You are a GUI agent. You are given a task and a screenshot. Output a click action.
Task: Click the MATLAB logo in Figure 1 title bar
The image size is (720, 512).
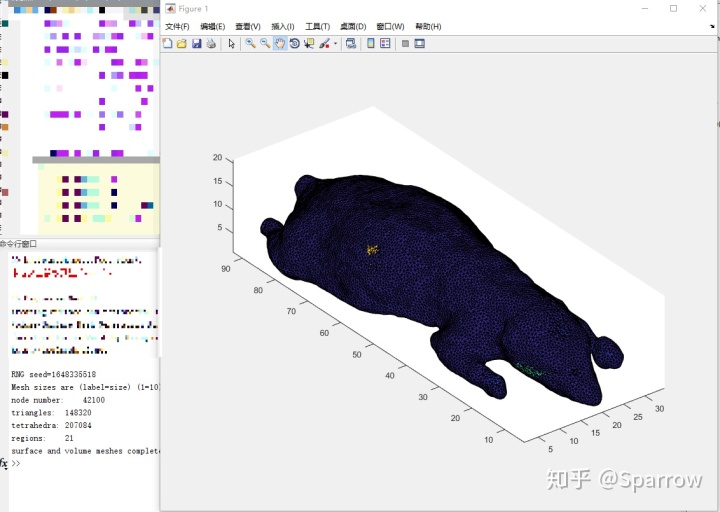click(x=170, y=9)
